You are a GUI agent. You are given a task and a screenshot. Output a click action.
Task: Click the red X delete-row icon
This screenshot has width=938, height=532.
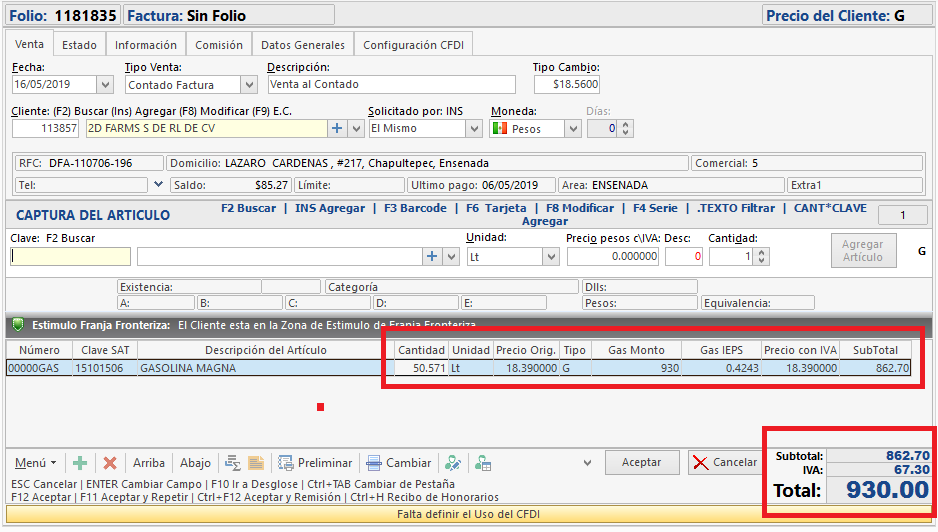pos(110,463)
